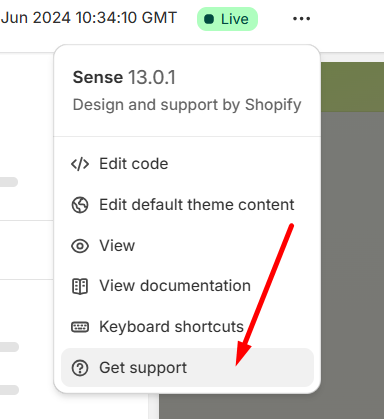This screenshot has width=384, height=419.
Task: Open the View documentation entry text
Action: click(175, 286)
